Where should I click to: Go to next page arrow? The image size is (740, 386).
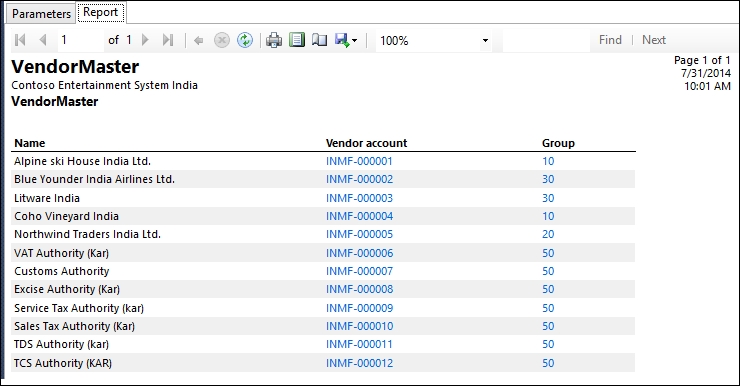pyautogui.click(x=145, y=40)
